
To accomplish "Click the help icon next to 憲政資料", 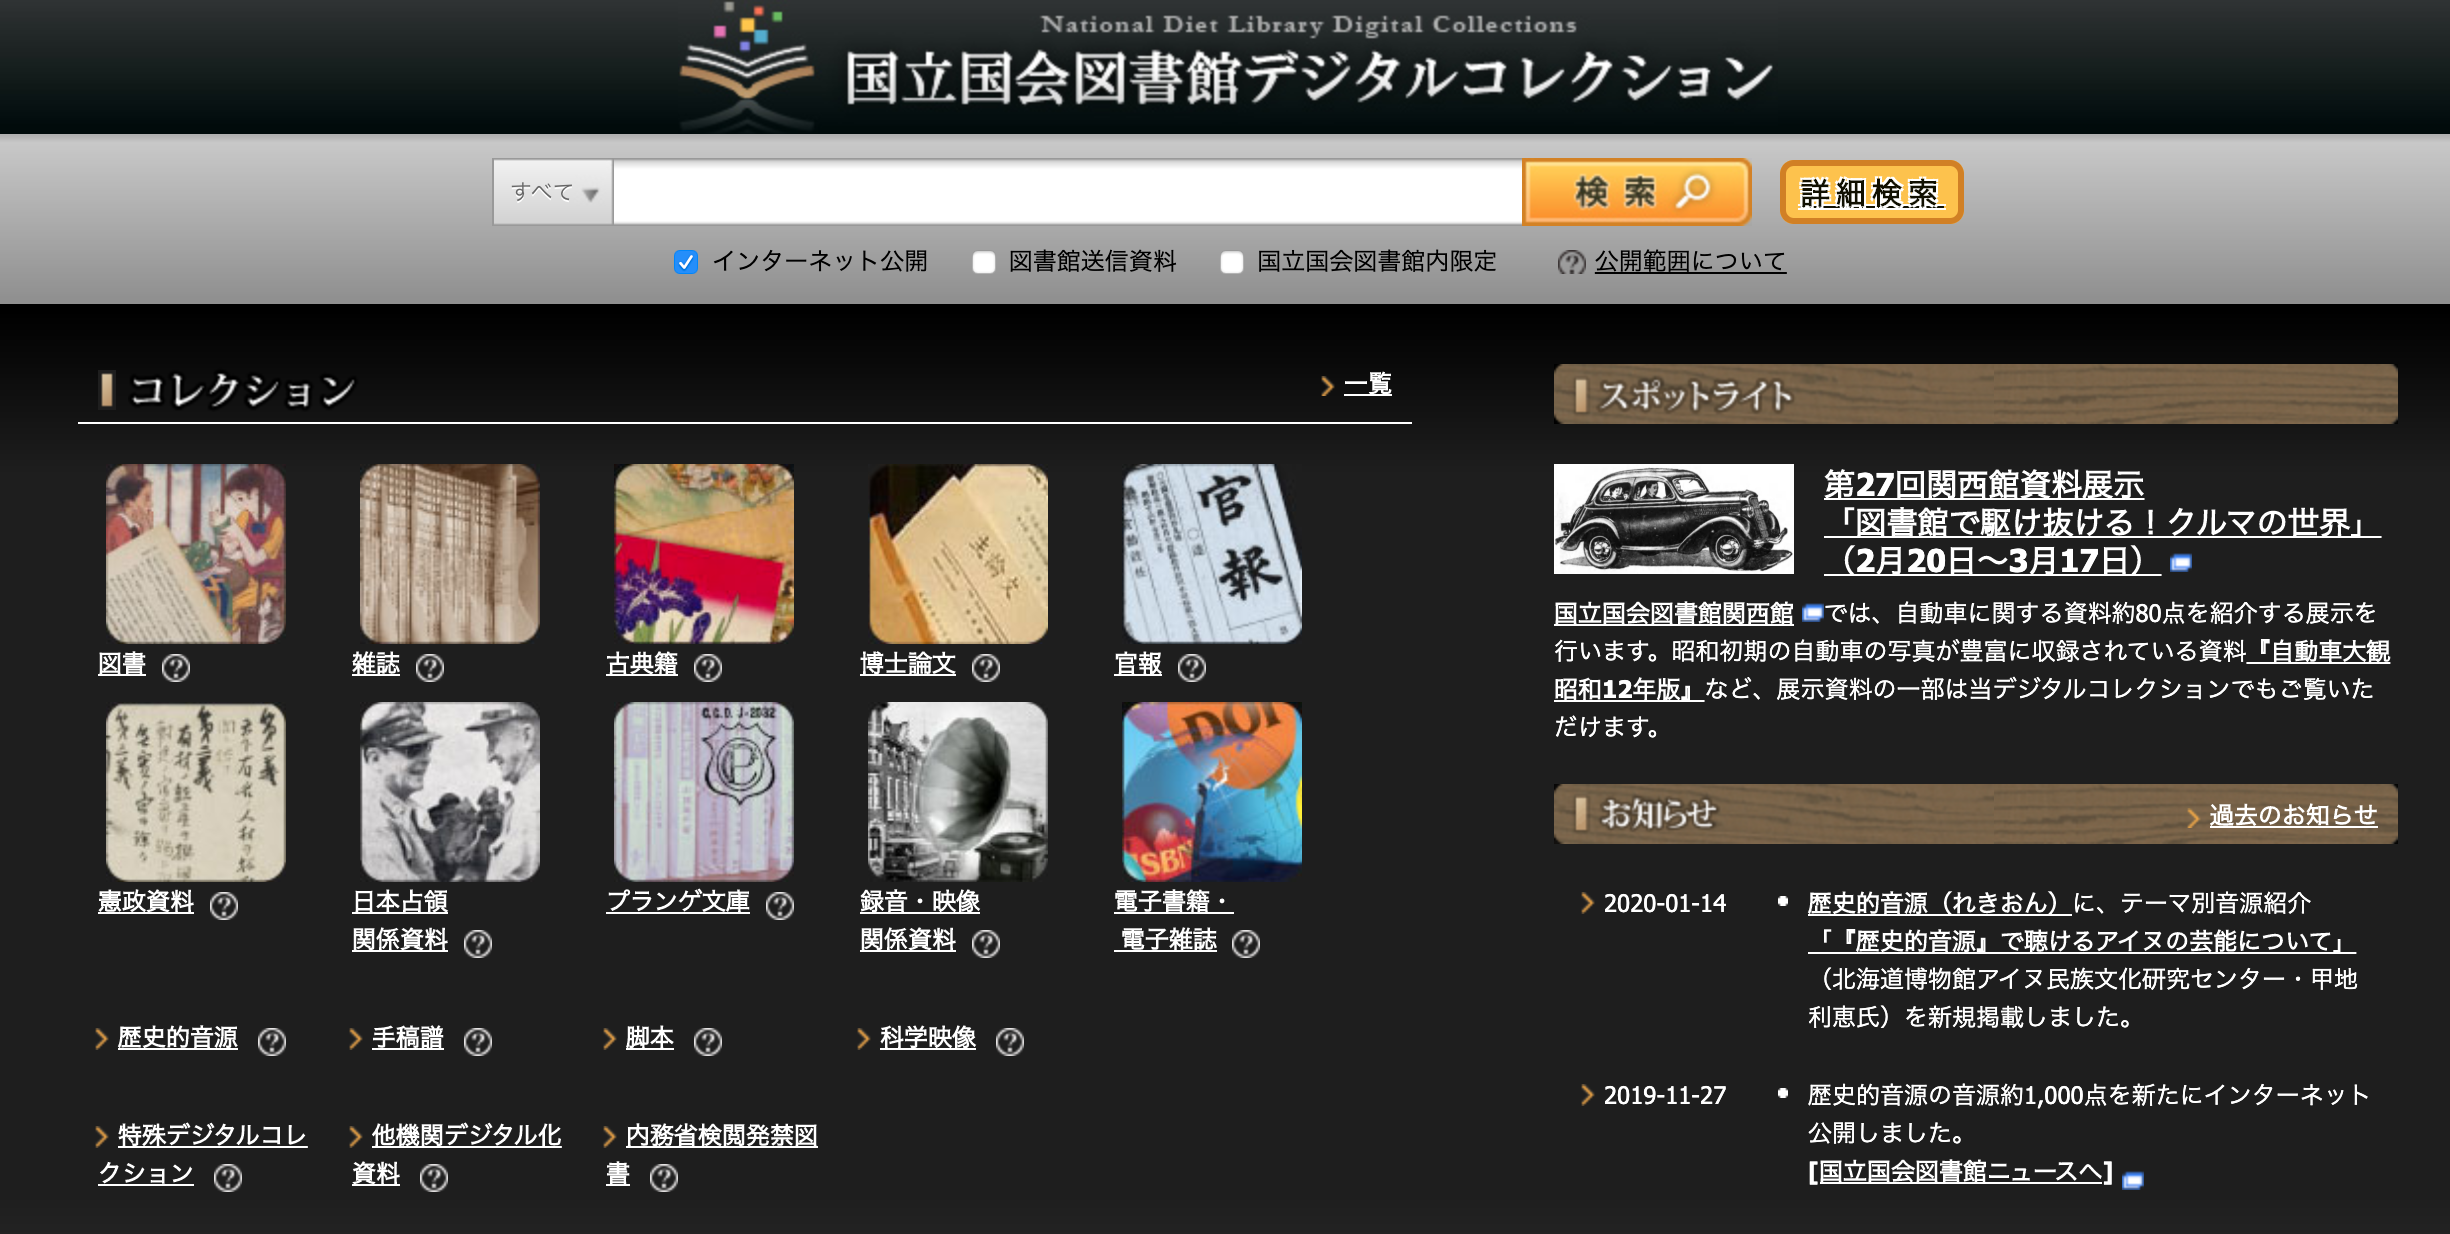I will [224, 905].
